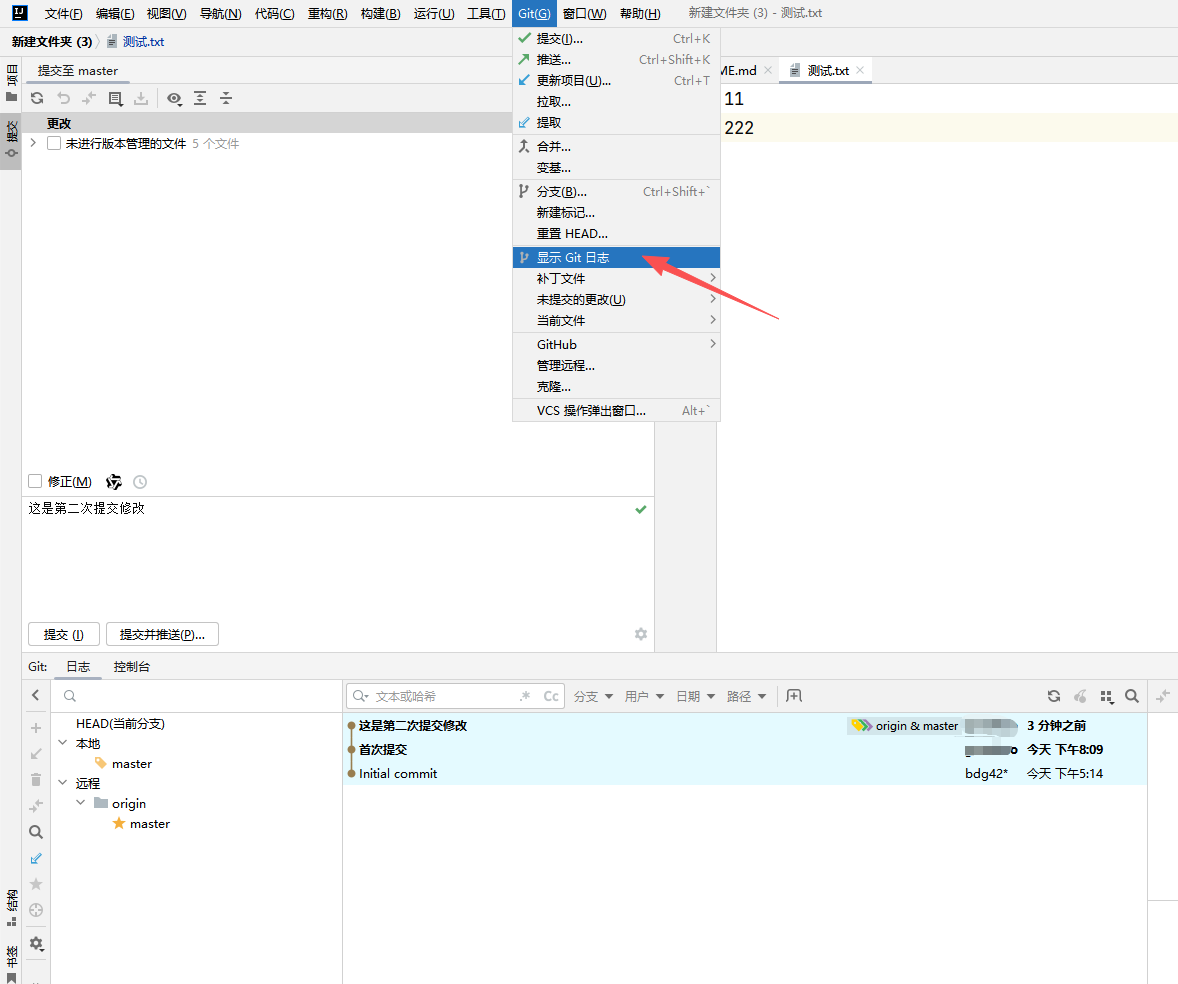The image size is (1178, 984).
Task: Select the Initial commit log row
Action: click(745, 774)
